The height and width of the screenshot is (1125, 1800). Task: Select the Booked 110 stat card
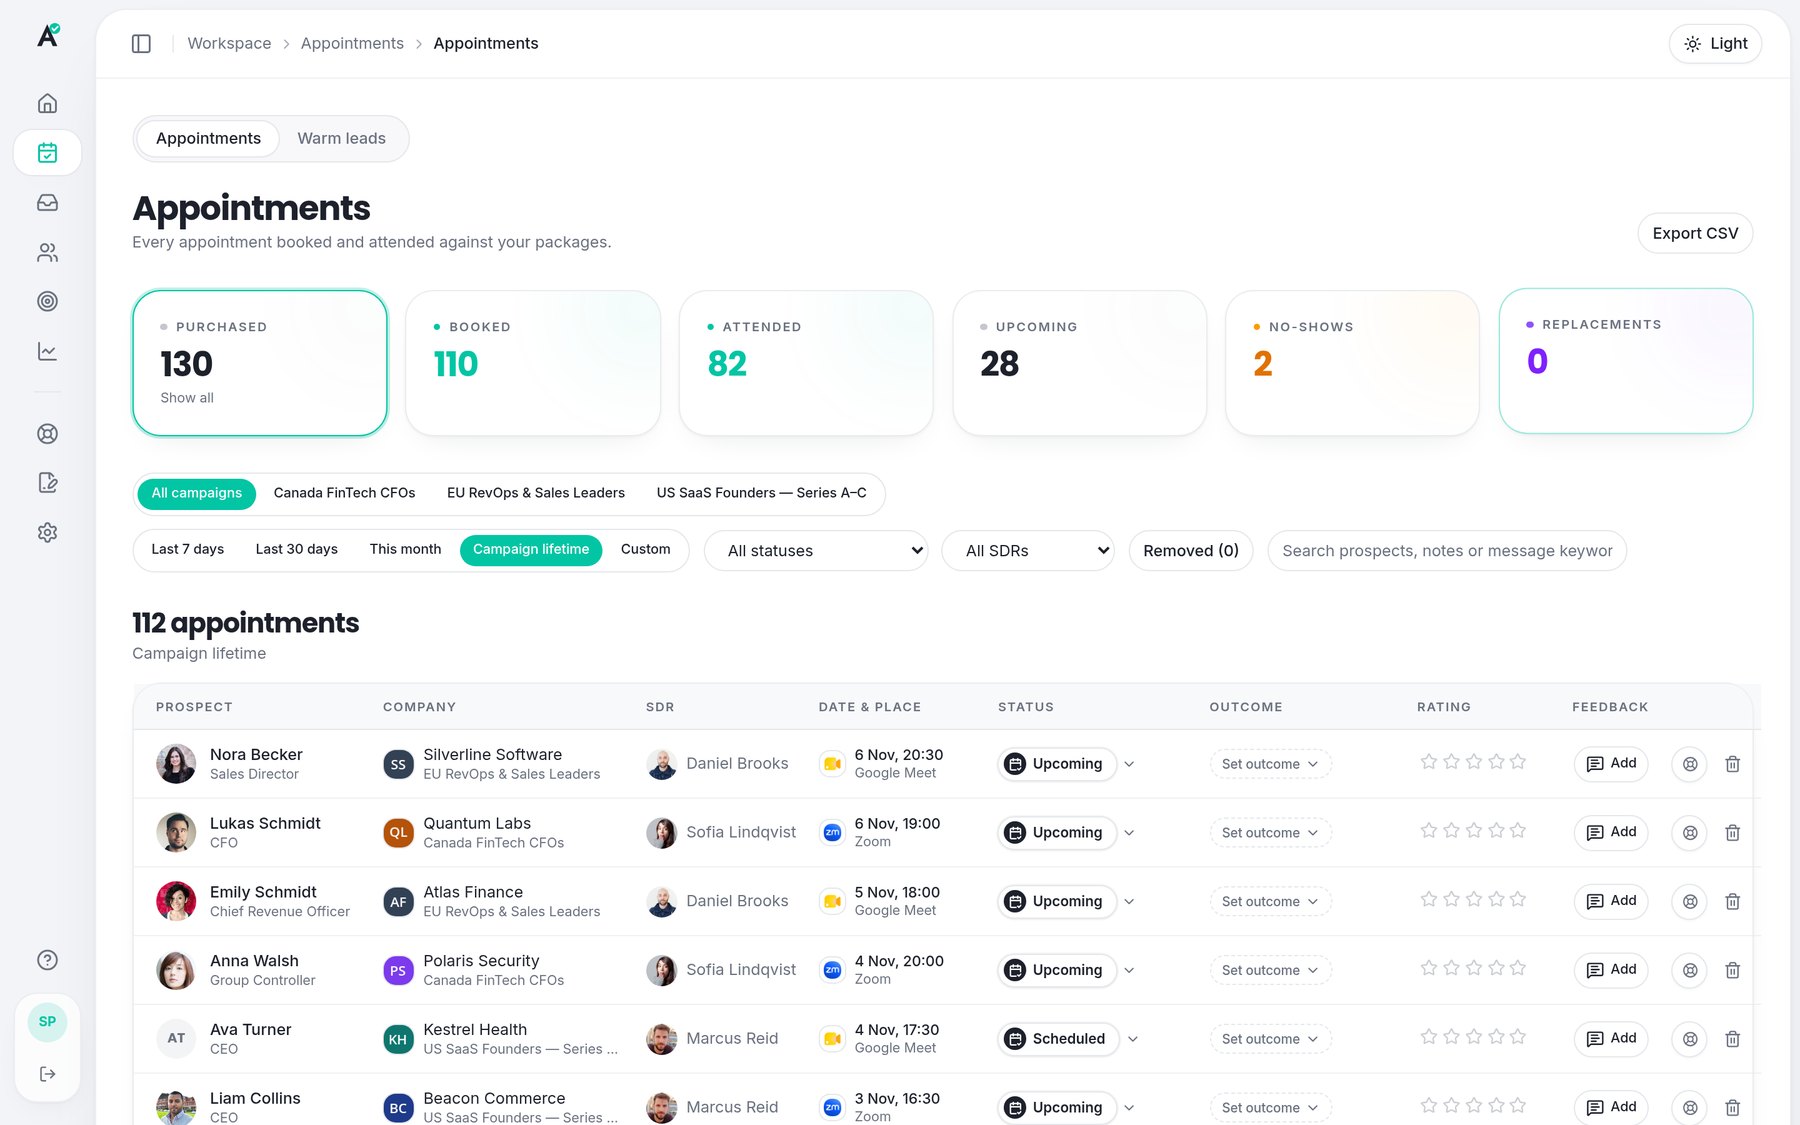pyautogui.click(x=533, y=363)
